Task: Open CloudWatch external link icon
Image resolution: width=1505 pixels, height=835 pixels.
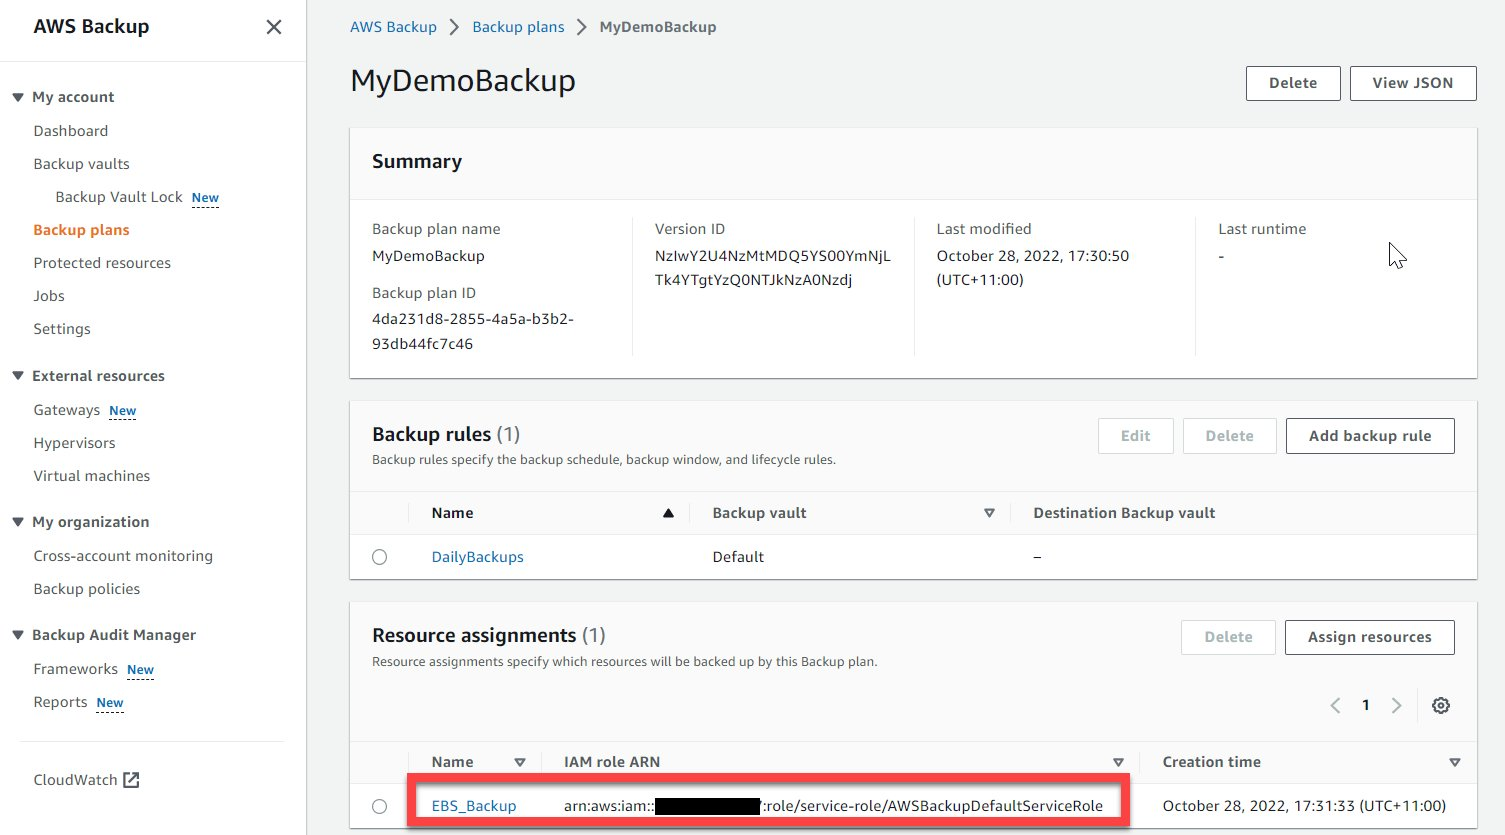Action: point(131,780)
